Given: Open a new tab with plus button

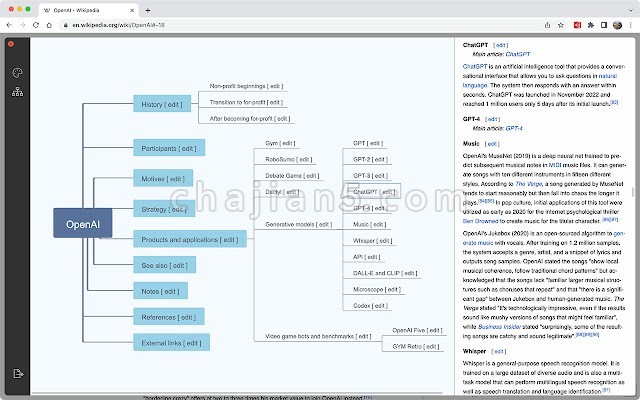Looking at the screenshot, I should pos(148,10).
